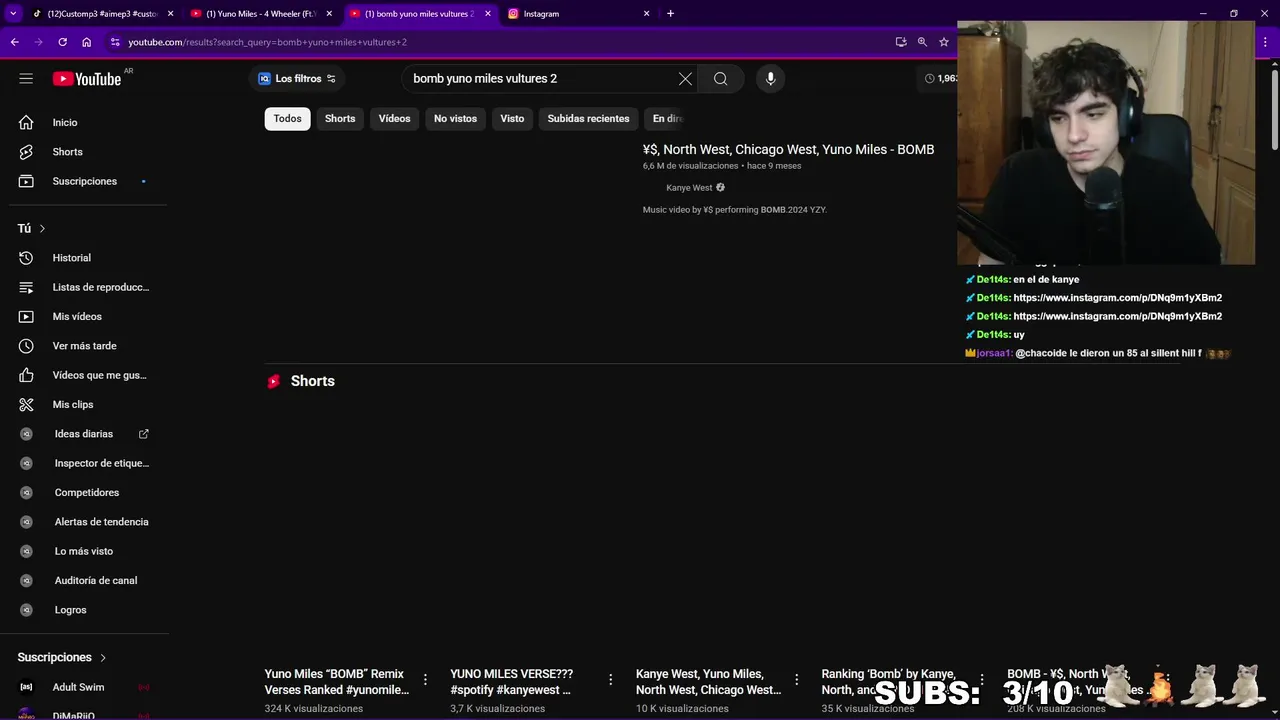Screen dimensions: 1280x720
Task: Open Ver más tarde list
Action: (x=84, y=346)
